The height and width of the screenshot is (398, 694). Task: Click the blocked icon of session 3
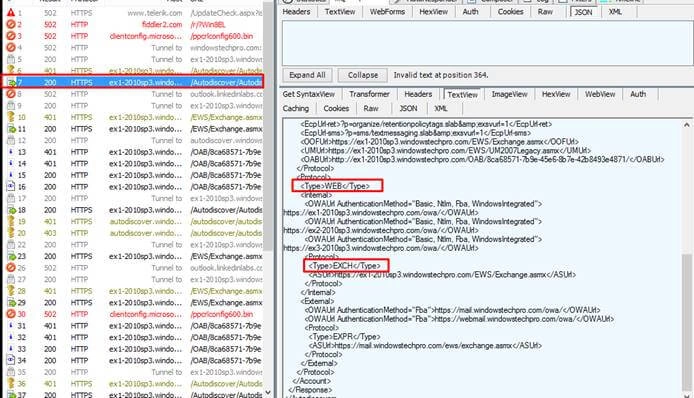[11, 36]
